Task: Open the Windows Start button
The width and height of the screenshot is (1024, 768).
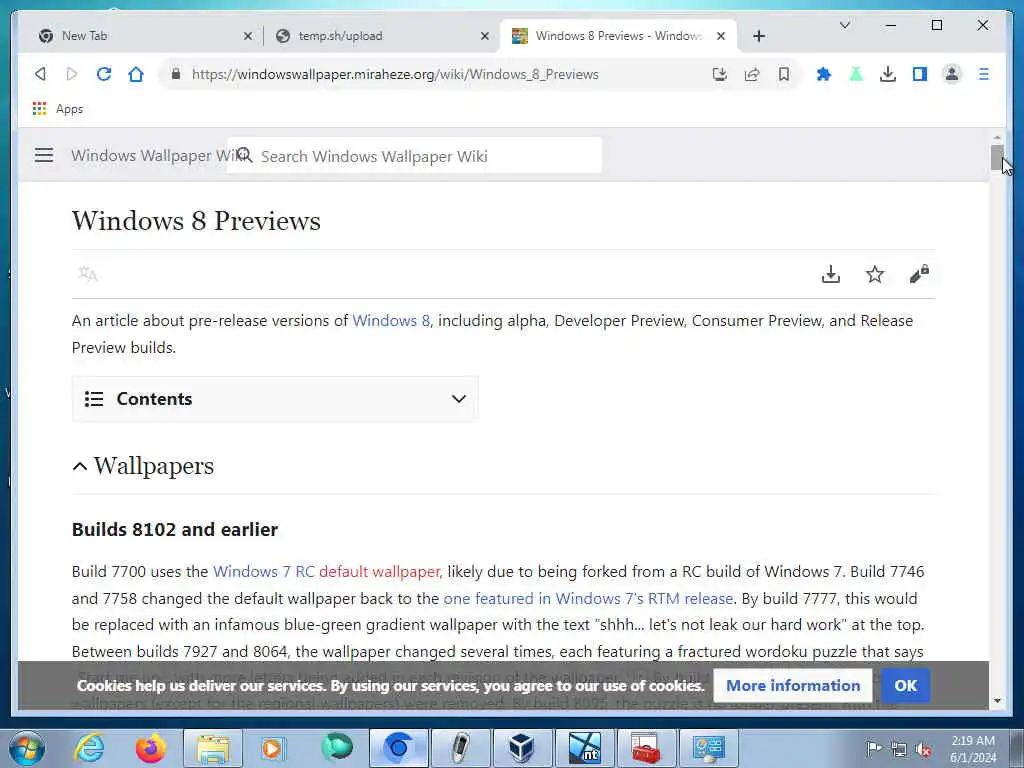Action: click(x=27, y=748)
